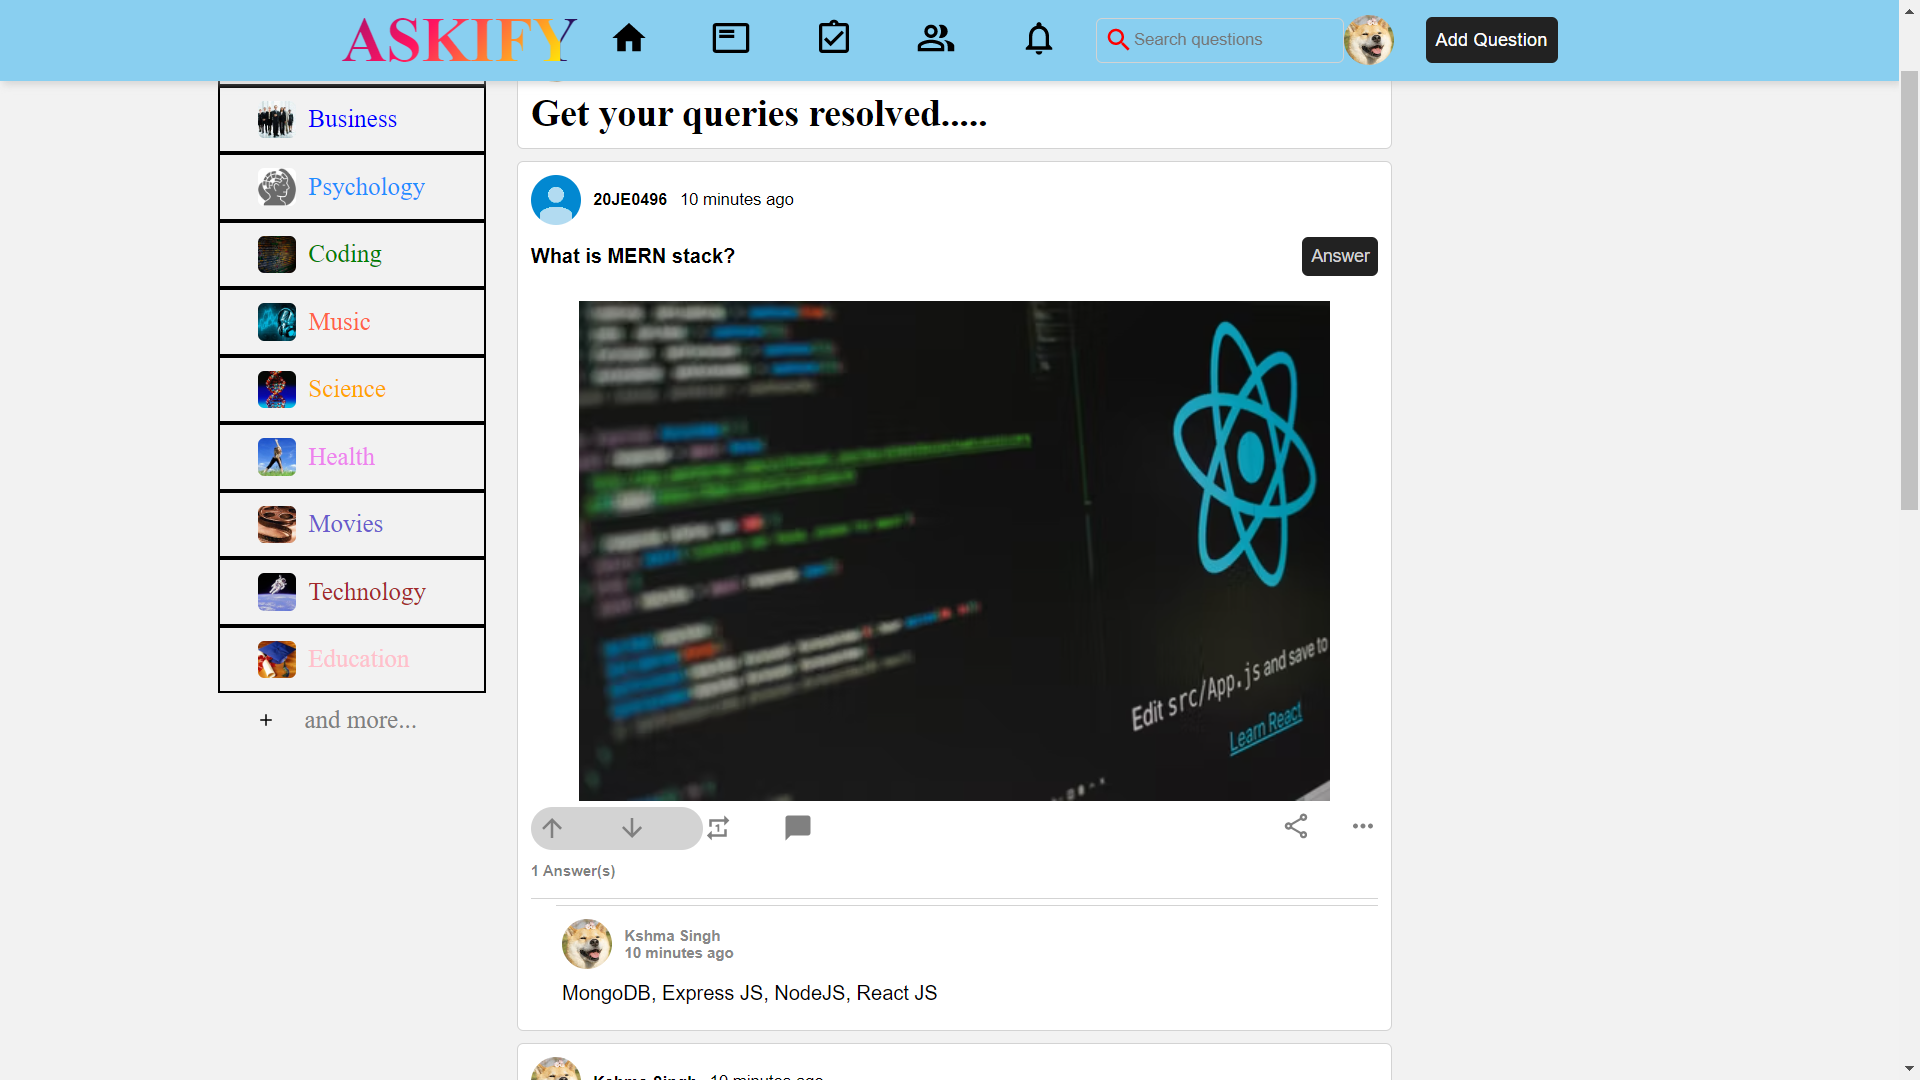
Task: Downvote the MERN stack question
Action: coord(630,828)
